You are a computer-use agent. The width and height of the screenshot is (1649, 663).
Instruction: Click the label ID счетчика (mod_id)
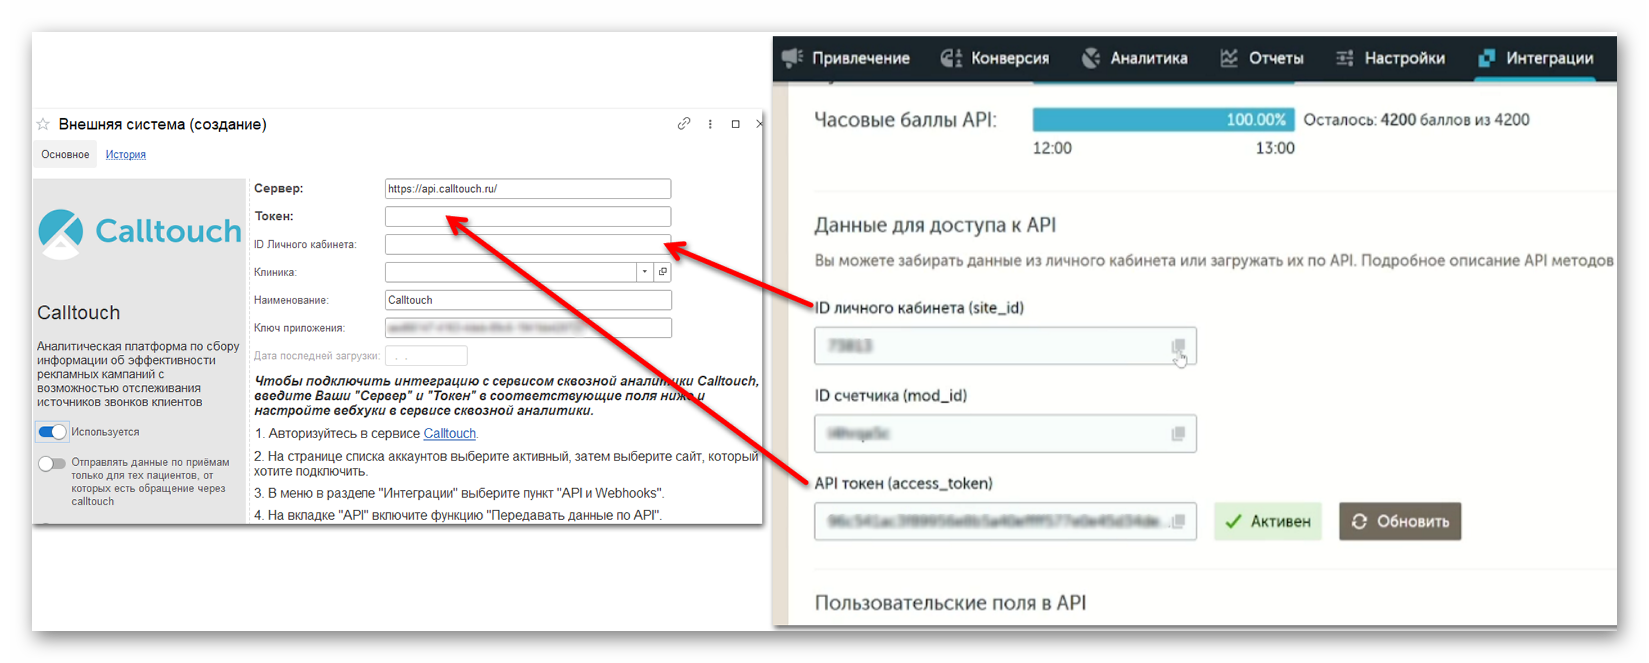click(890, 396)
